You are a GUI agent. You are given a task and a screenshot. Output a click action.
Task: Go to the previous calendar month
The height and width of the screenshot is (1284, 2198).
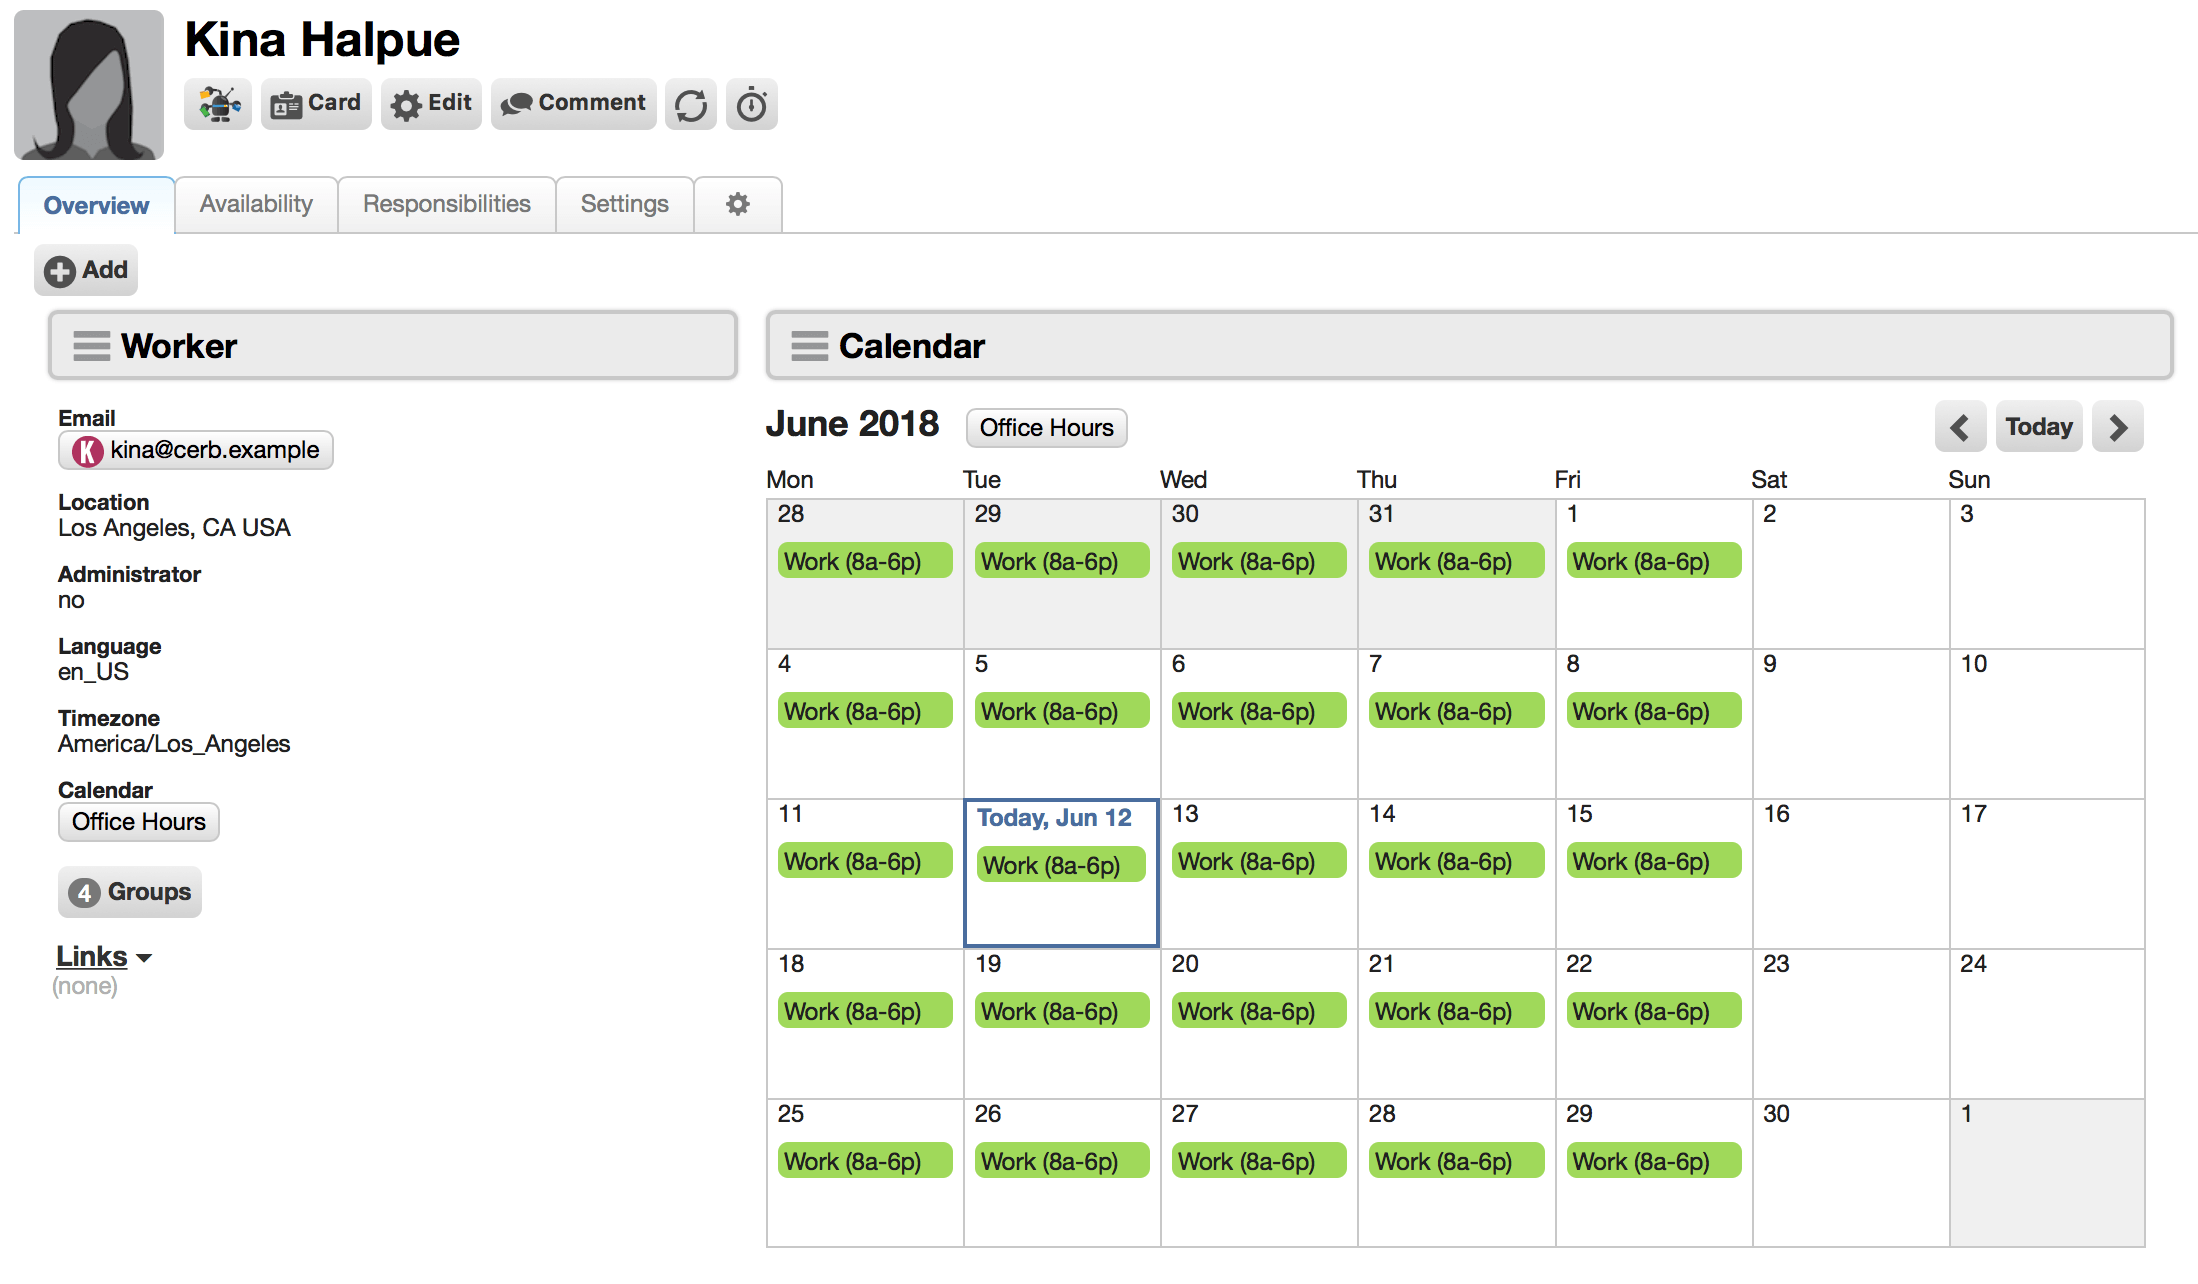click(1960, 427)
